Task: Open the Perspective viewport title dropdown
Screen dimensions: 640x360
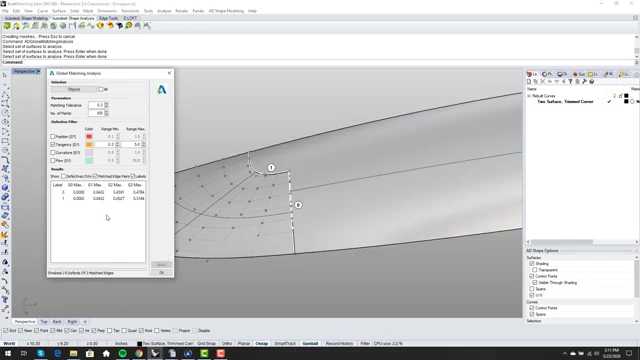Action: coord(38,71)
